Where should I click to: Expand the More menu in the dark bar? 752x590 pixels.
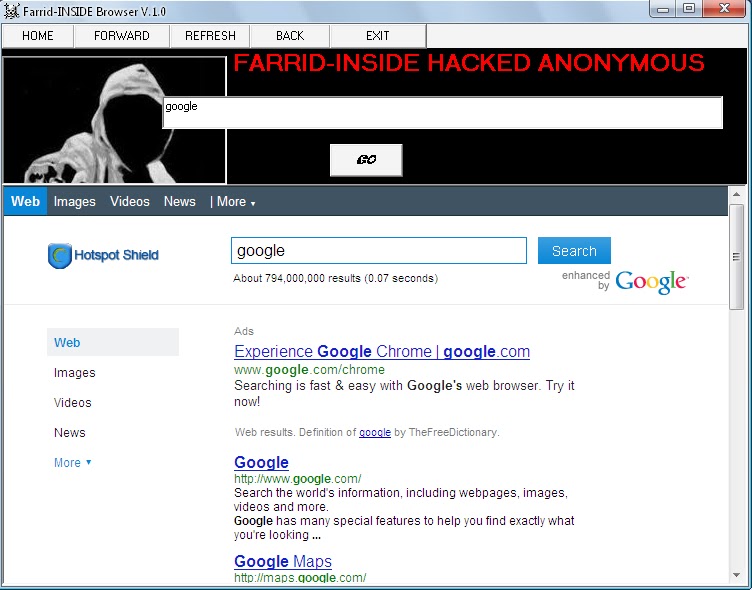tap(235, 202)
